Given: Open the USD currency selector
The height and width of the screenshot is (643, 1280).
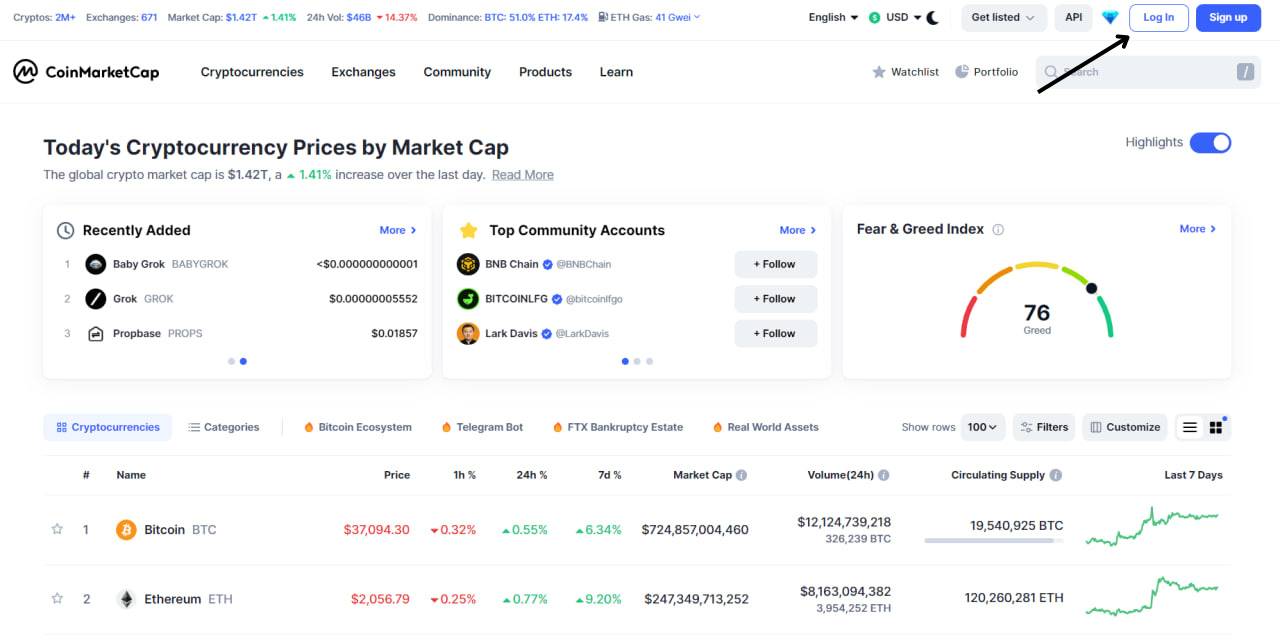Looking at the screenshot, I should pos(895,17).
